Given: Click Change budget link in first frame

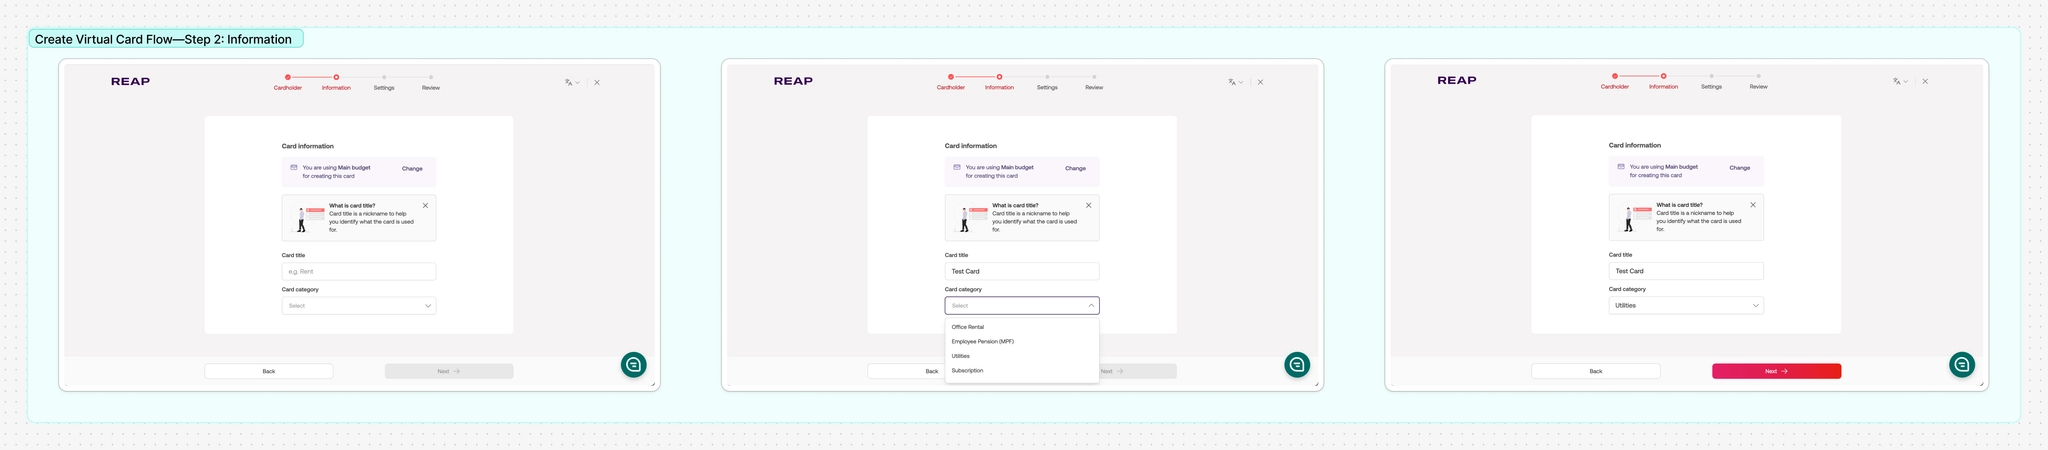Looking at the screenshot, I should pos(412,169).
